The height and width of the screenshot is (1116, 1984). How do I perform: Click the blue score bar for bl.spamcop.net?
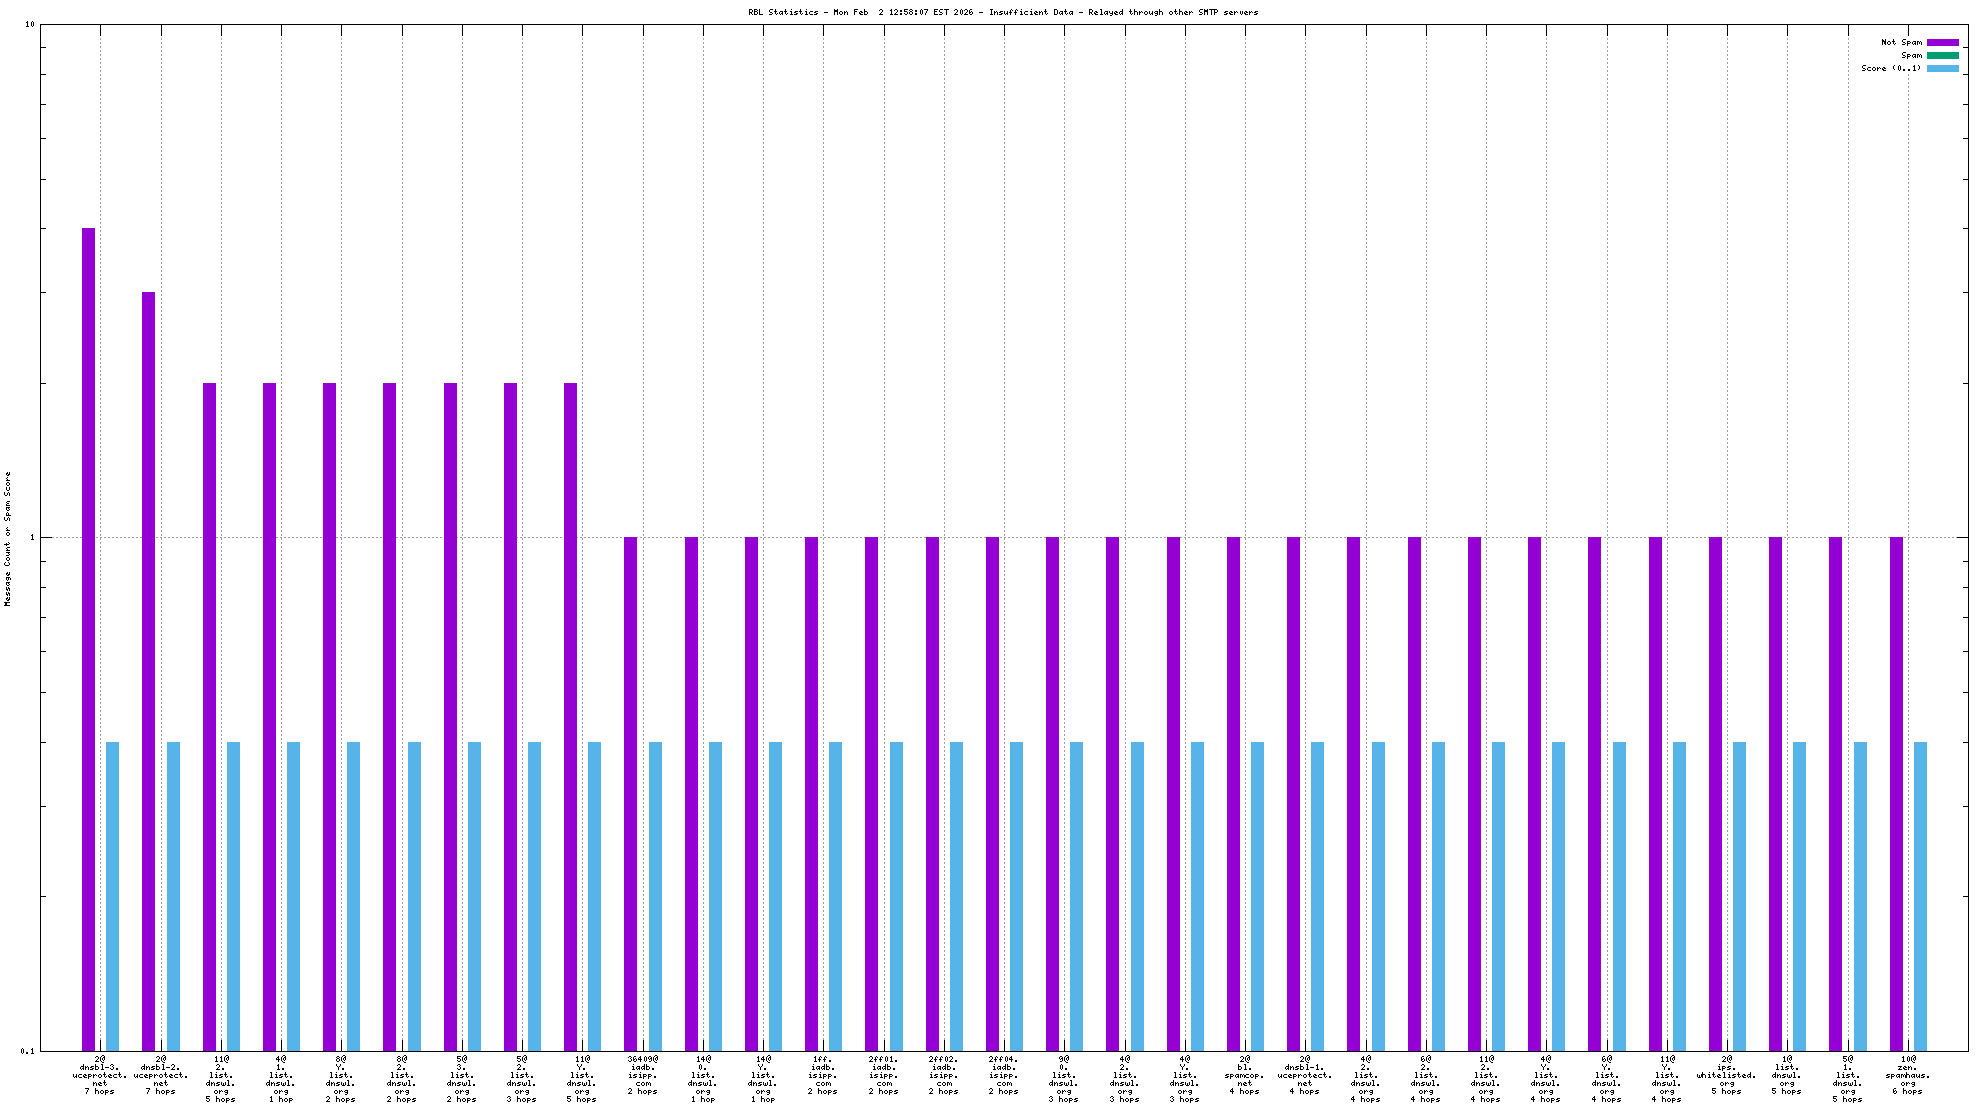click(1257, 896)
